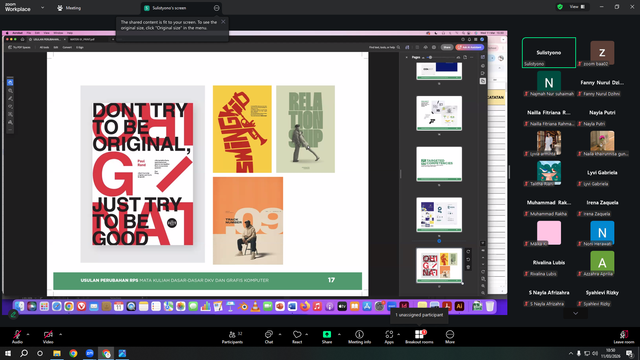Click Ask AI Assistant button in Acrobat

pos(470,47)
